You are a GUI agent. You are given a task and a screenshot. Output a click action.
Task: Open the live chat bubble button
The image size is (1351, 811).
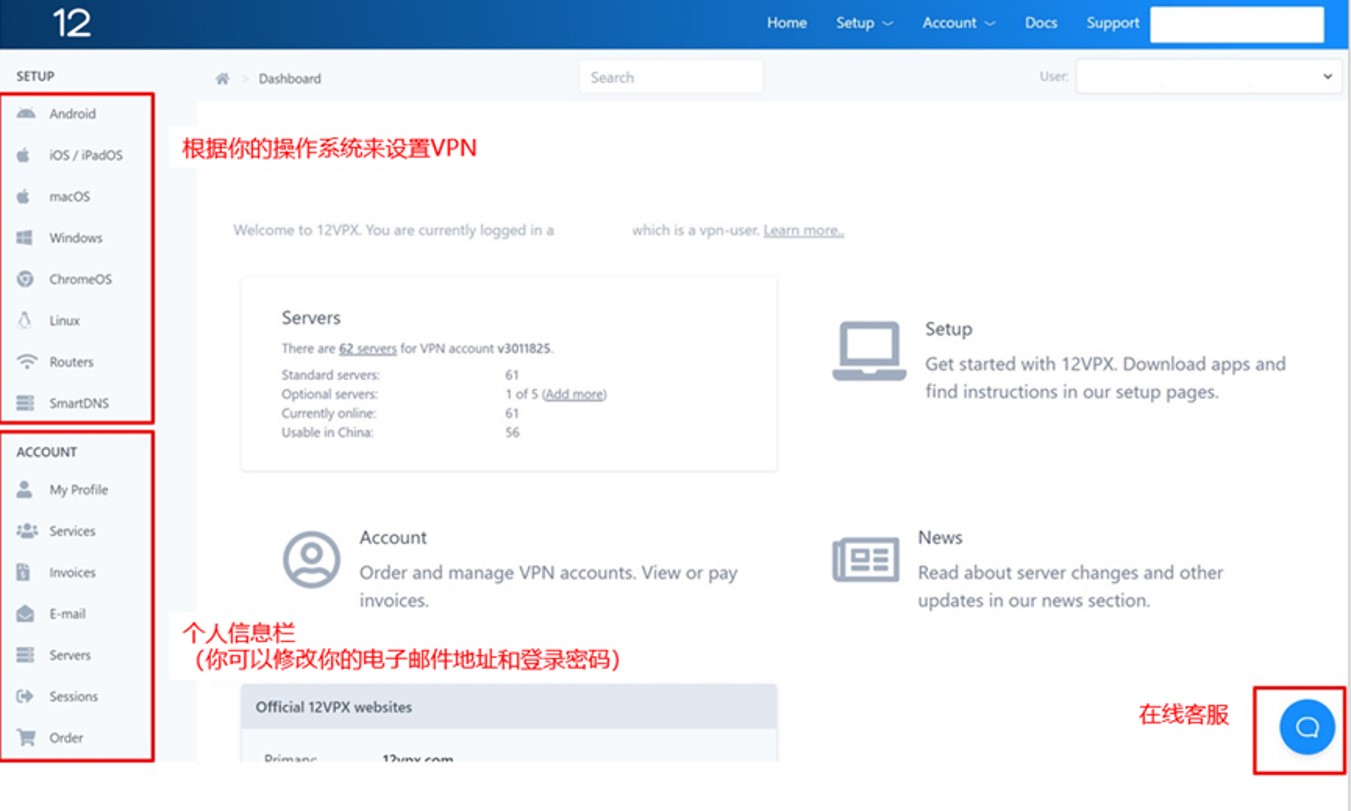[1307, 727]
